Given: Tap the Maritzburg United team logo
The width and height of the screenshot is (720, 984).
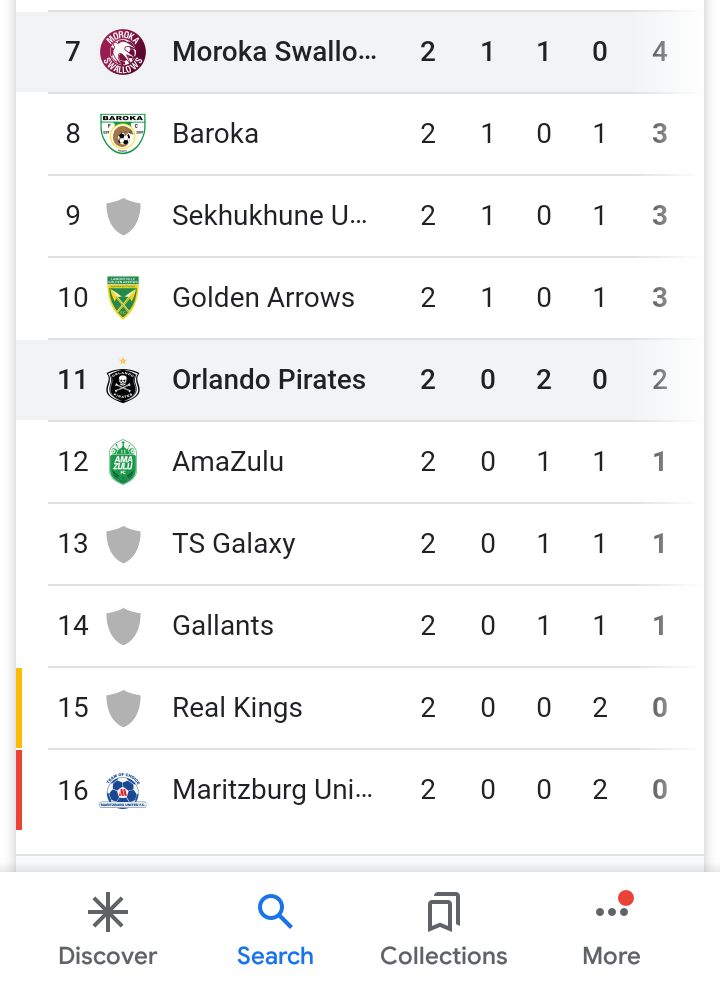Looking at the screenshot, I should pos(123,790).
